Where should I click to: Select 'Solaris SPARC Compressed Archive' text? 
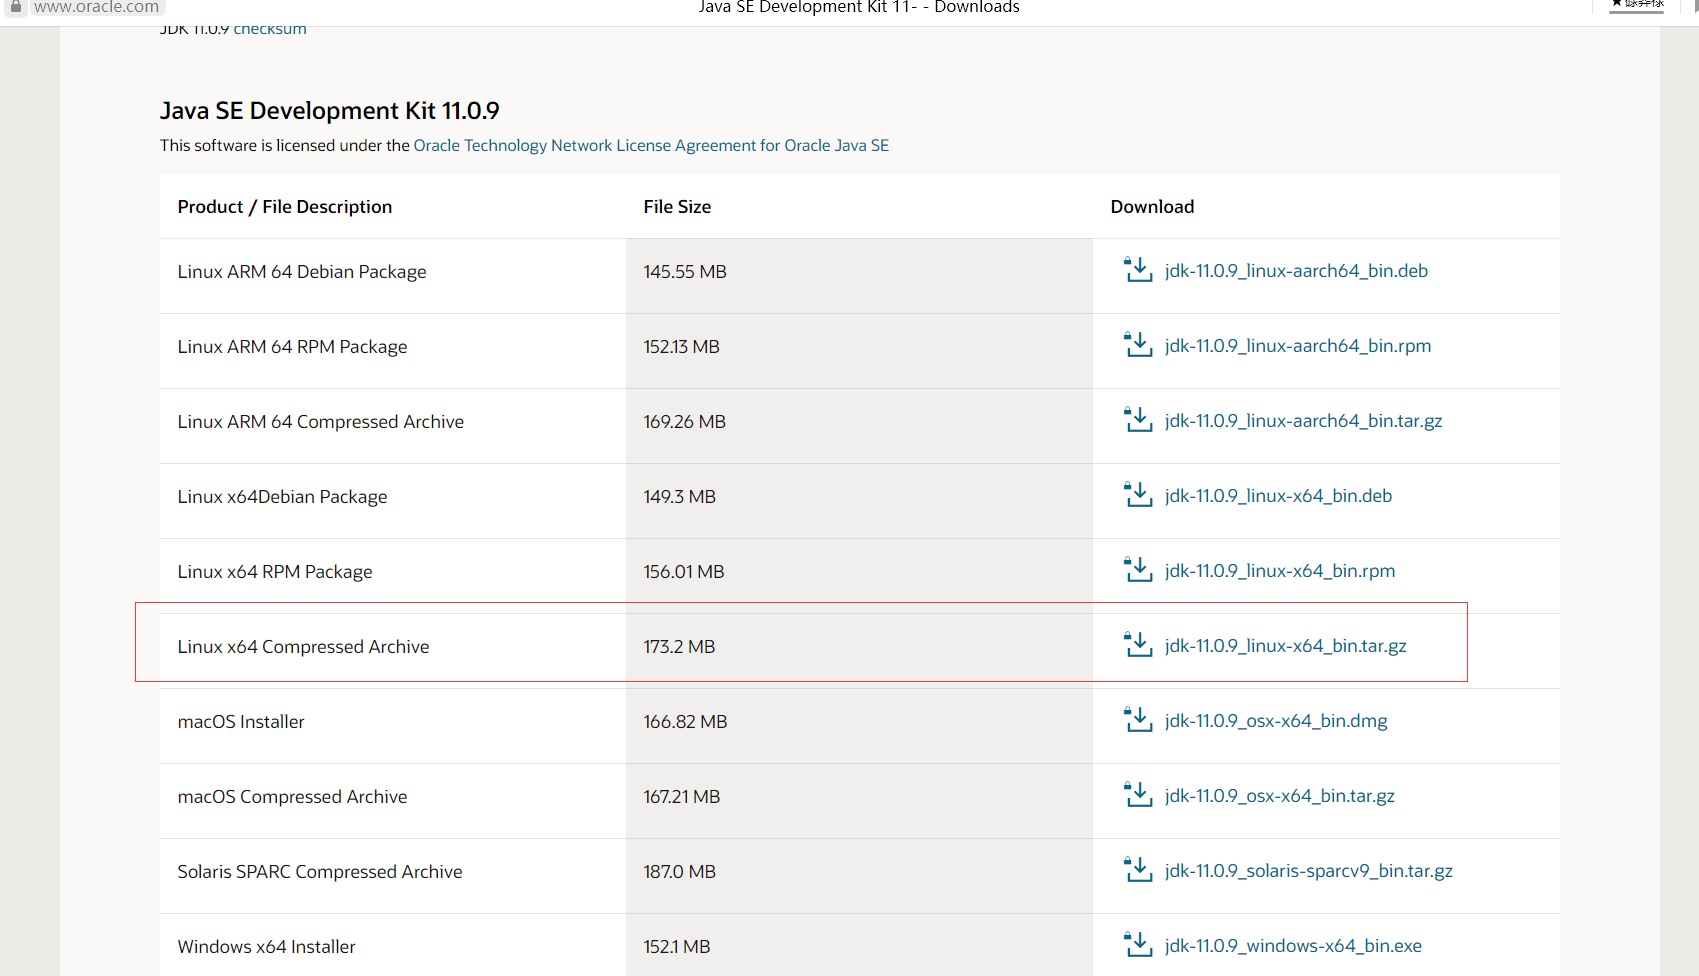coord(320,872)
